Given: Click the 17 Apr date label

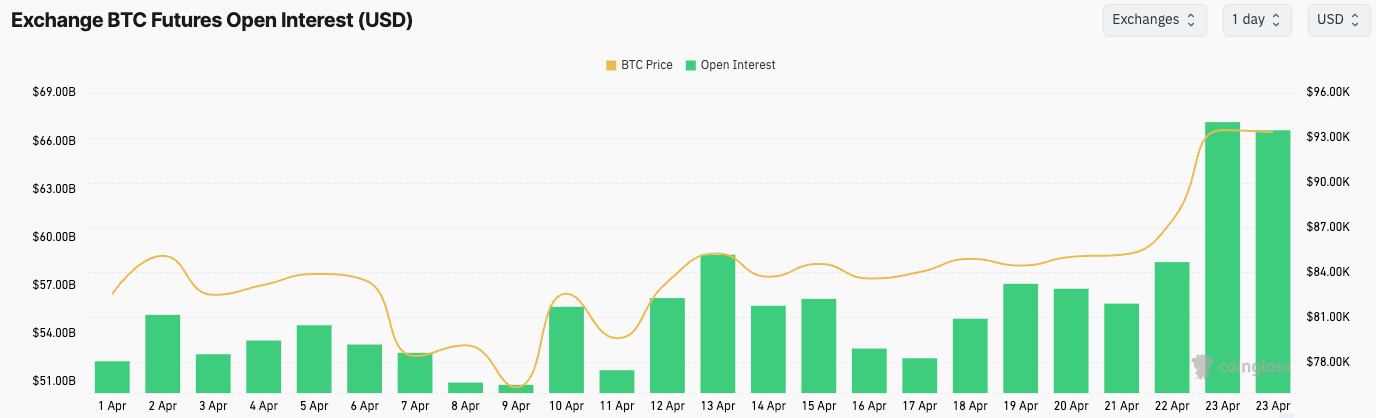Looking at the screenshot, I should pos(919,407).
